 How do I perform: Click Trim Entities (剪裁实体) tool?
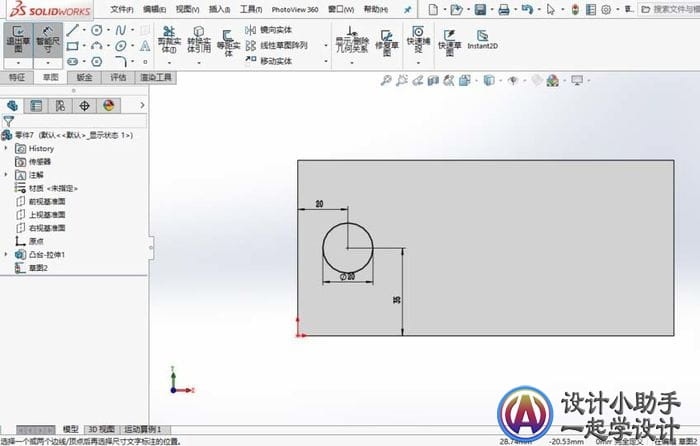click(x=169, y=40)
